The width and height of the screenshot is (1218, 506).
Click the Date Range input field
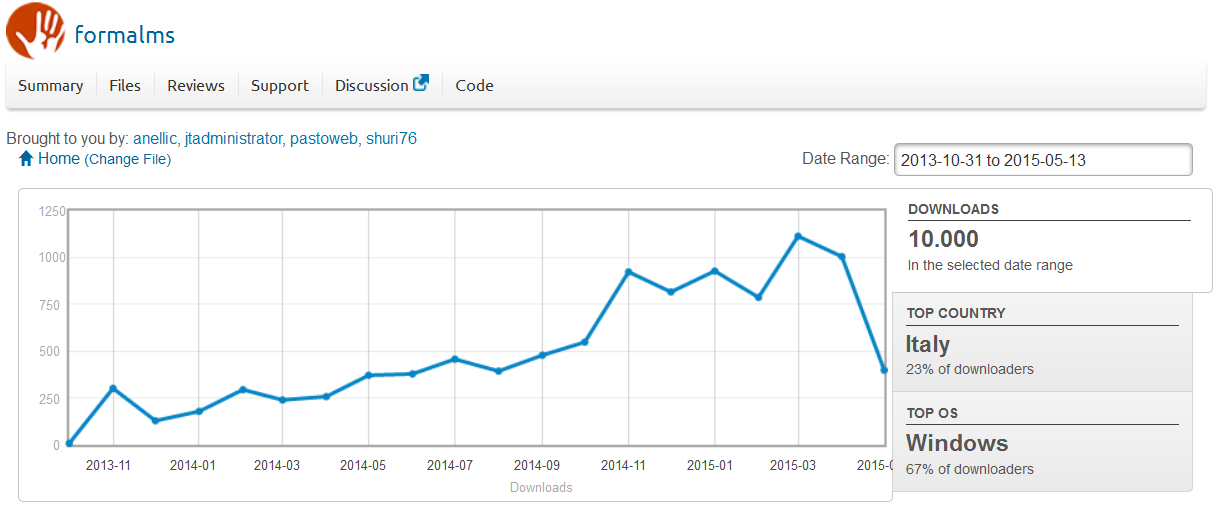point(1042,160)
